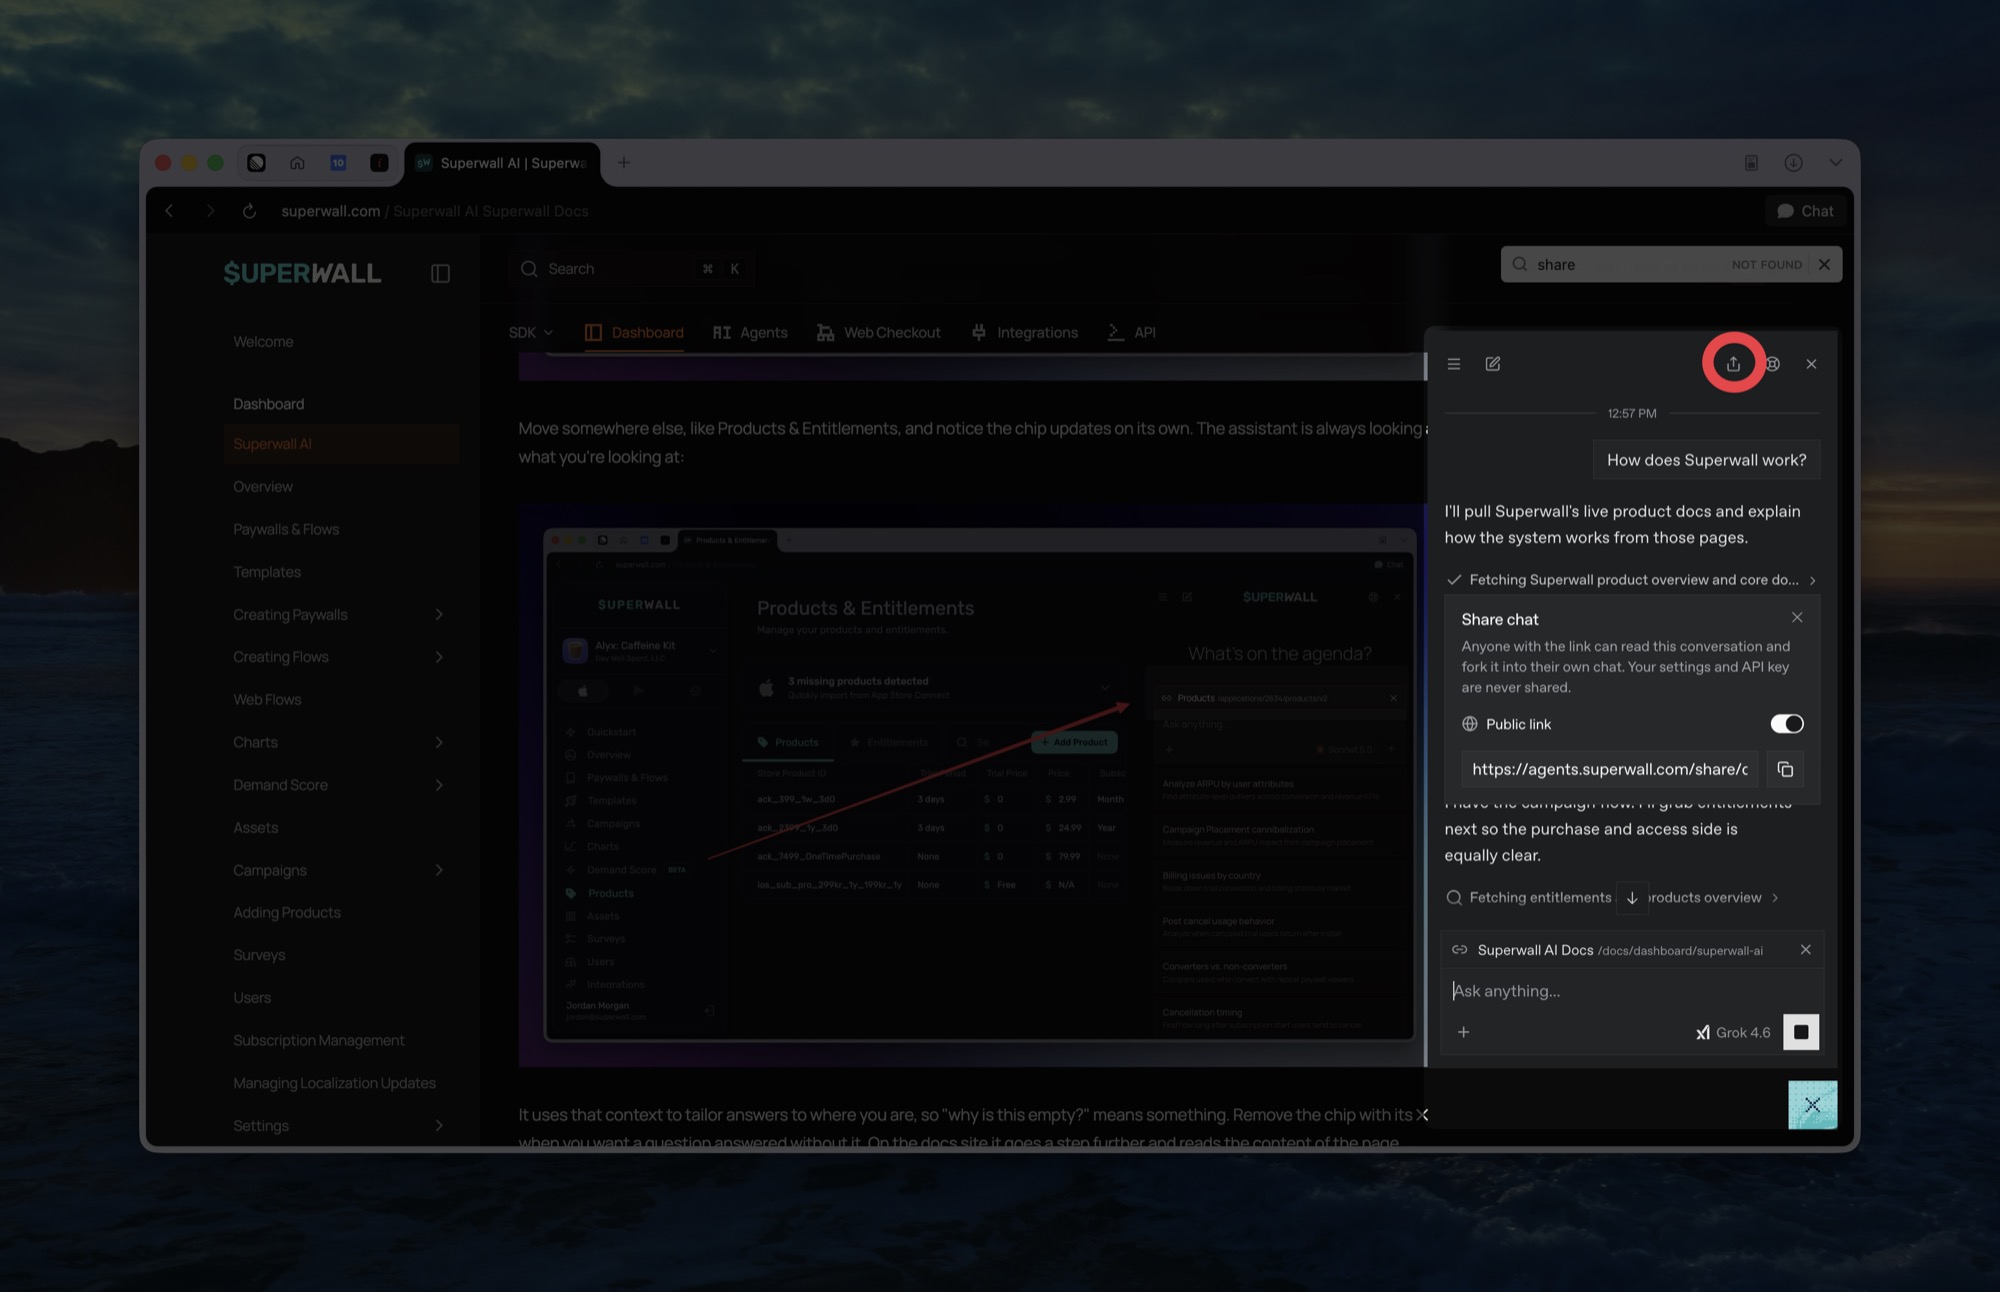Open the pinned blue 10 tab
This screenshot has height=1292, width=2000.
pos(338,162)
